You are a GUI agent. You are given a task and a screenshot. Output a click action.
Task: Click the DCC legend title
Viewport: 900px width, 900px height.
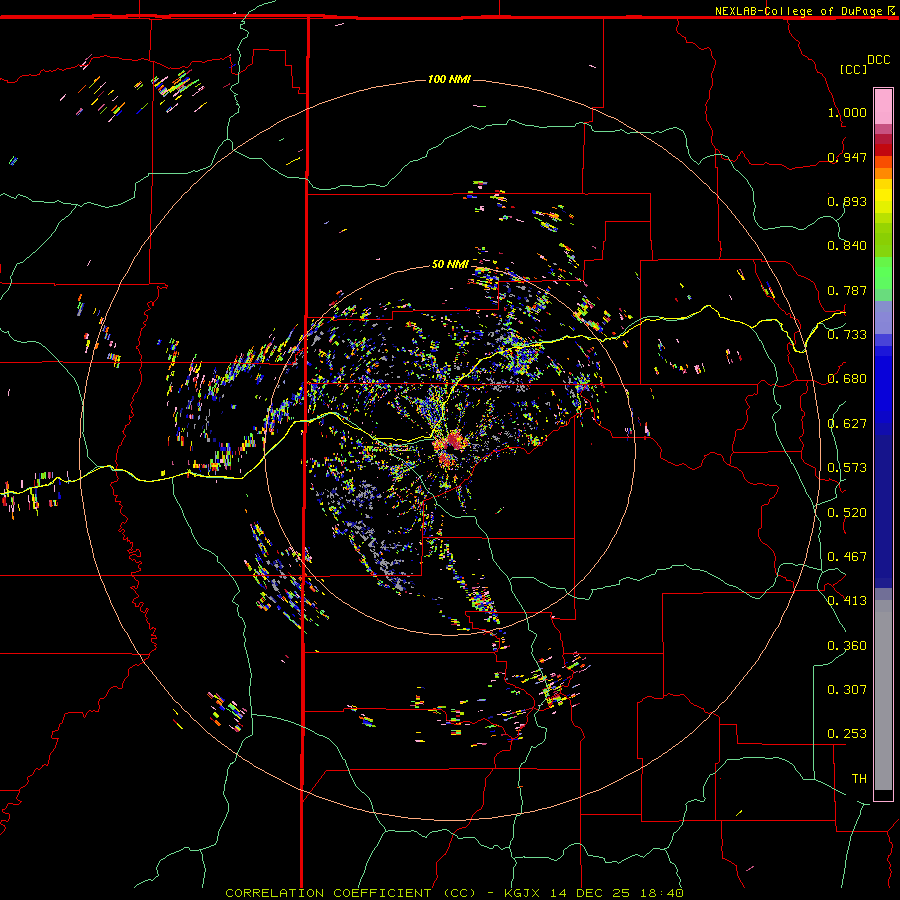[x=878, y=60]
